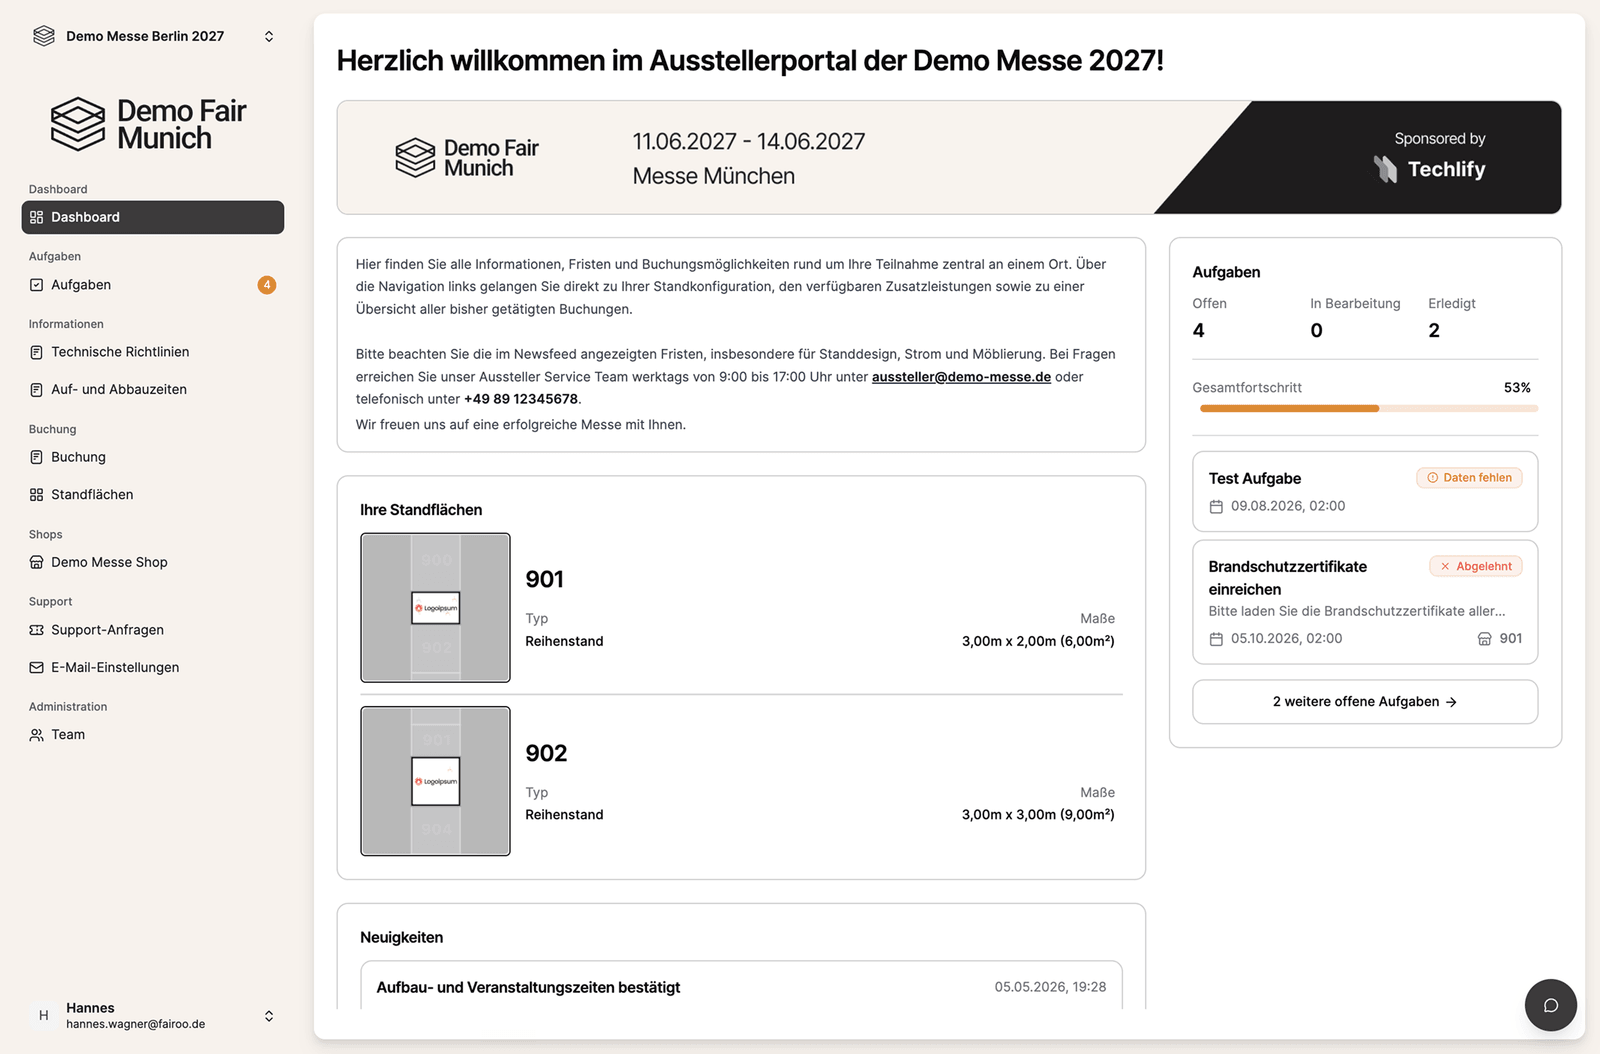Screen dimensions: 1600x1054
Task: Click the calendar icon next to 09.08.2026
Action: [x=1216, y=507]
